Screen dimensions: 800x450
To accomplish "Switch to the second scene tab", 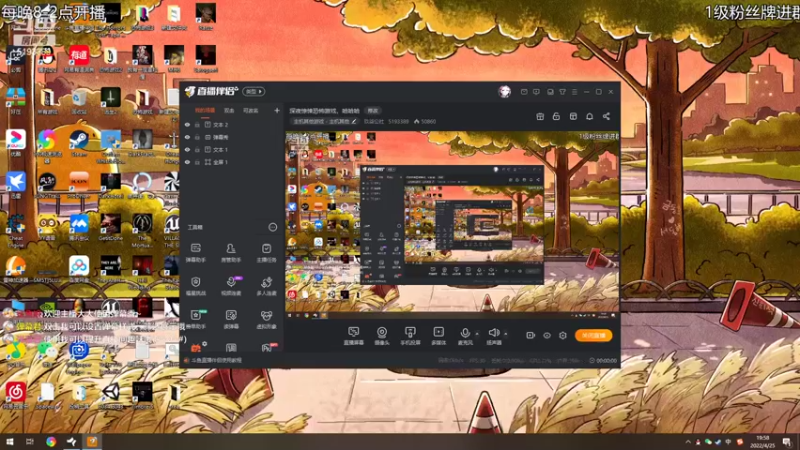I will tap(229, 110).
